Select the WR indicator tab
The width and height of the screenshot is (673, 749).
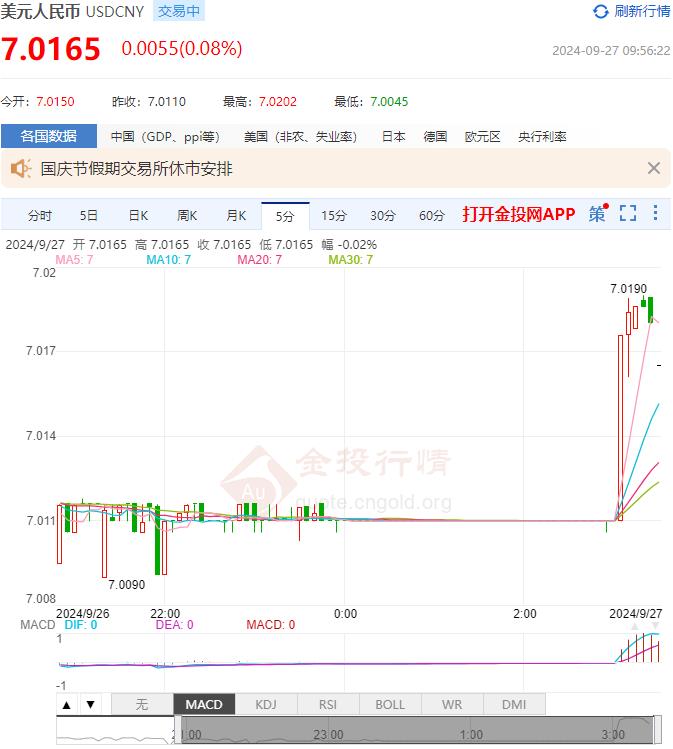[452, 704]
